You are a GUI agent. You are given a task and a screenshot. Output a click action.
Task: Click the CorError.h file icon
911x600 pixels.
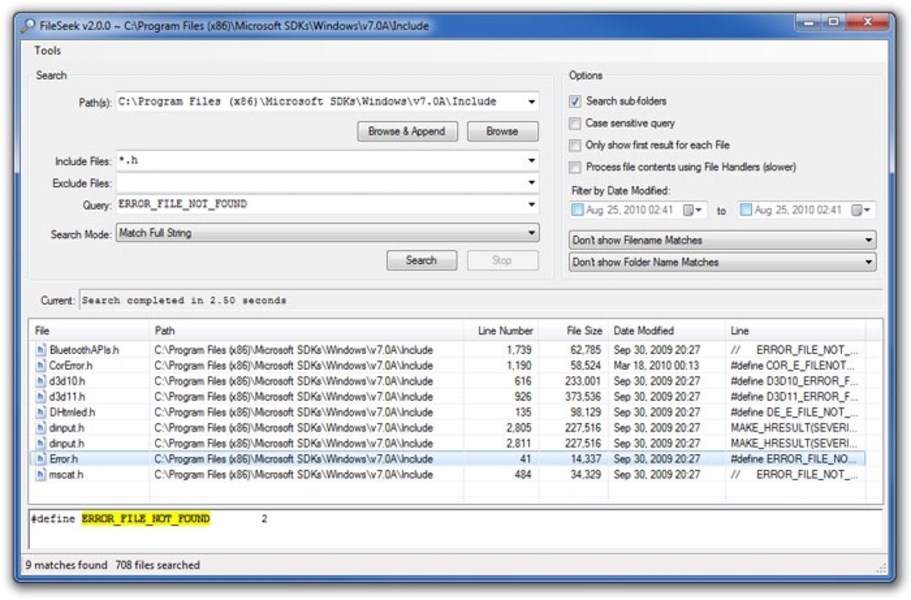coord(41,366)
